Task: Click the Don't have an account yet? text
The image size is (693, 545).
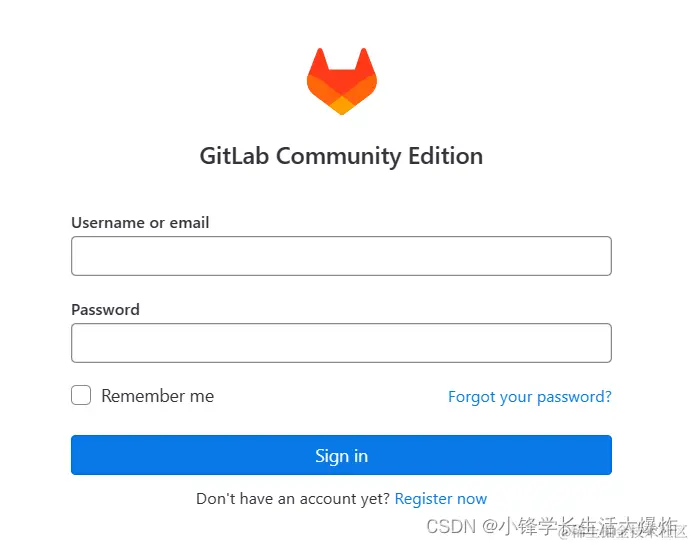Action: coord(293,499)
